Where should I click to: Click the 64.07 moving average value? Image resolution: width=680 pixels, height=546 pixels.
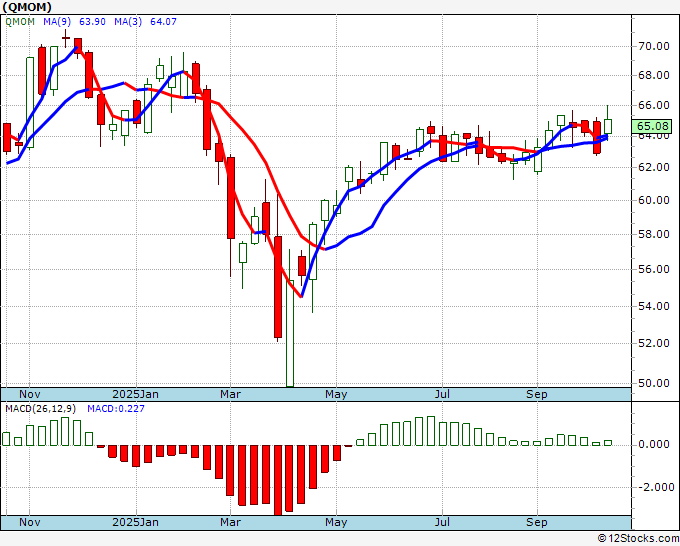(163, 22)
